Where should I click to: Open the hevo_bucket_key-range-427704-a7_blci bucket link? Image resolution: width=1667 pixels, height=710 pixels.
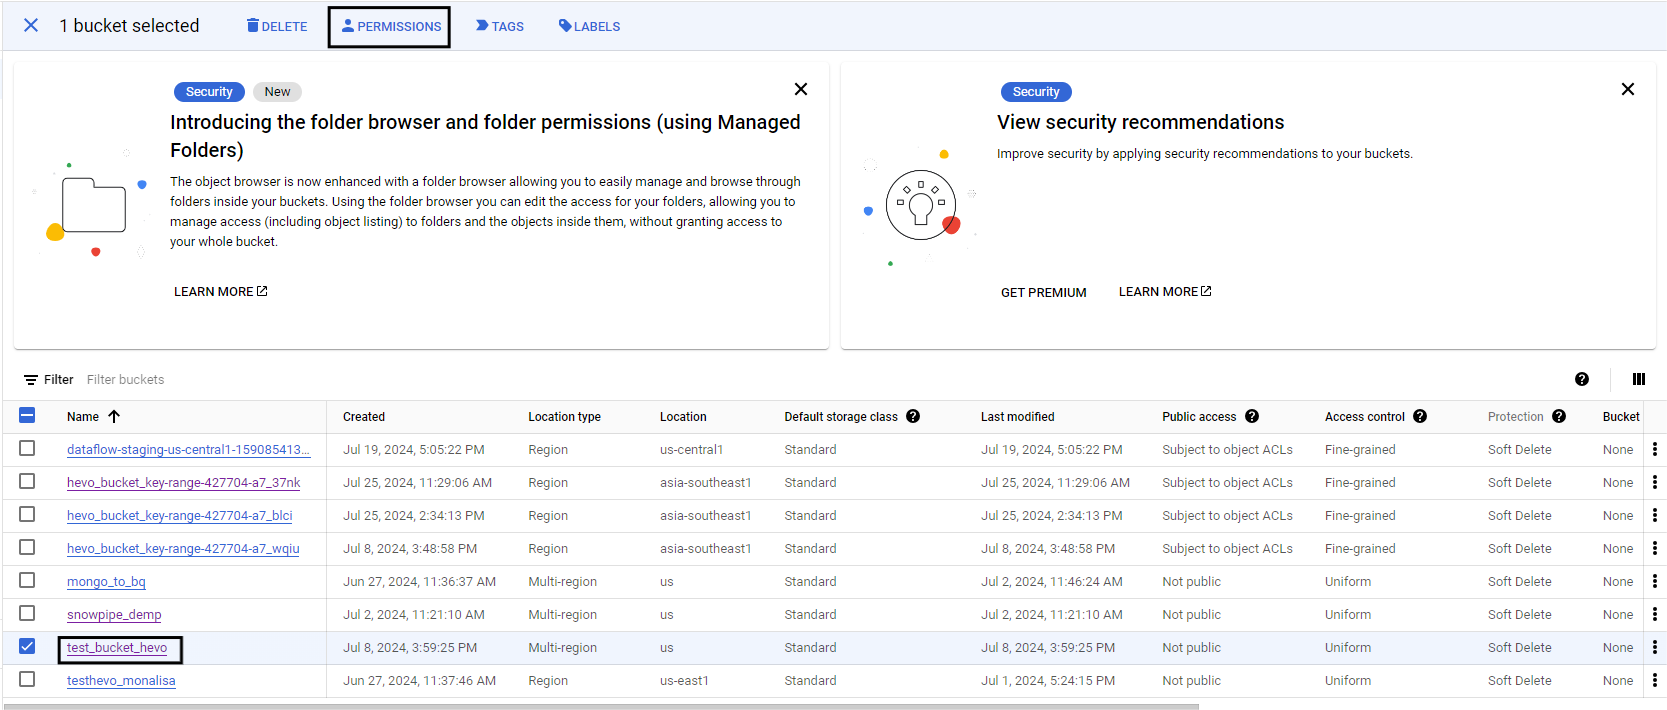(179, 516)
